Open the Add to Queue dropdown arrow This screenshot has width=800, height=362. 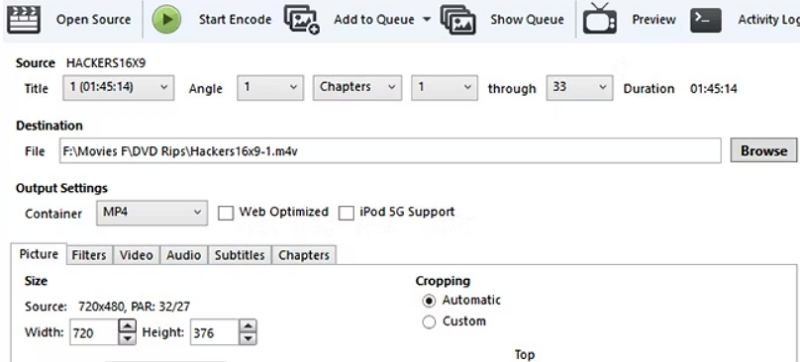tap(427, 20)
